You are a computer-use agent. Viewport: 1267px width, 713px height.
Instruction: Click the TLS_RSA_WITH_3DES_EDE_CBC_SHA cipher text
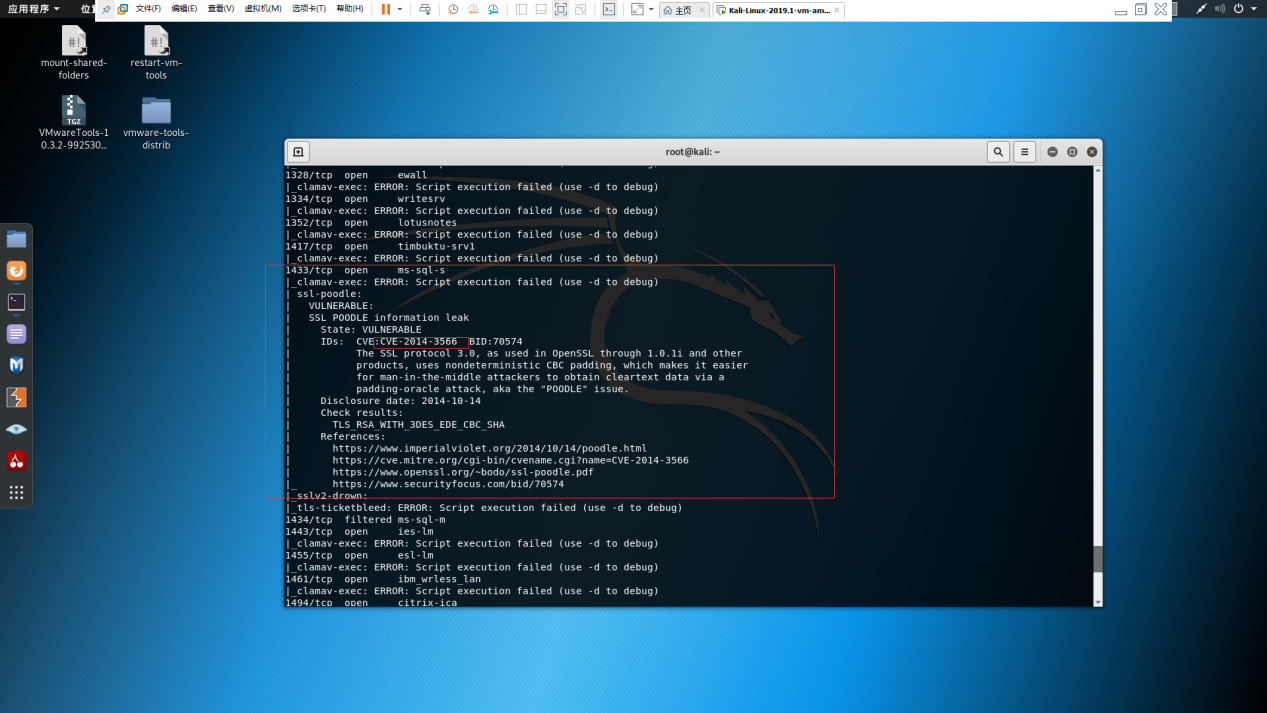pos(418,425)
